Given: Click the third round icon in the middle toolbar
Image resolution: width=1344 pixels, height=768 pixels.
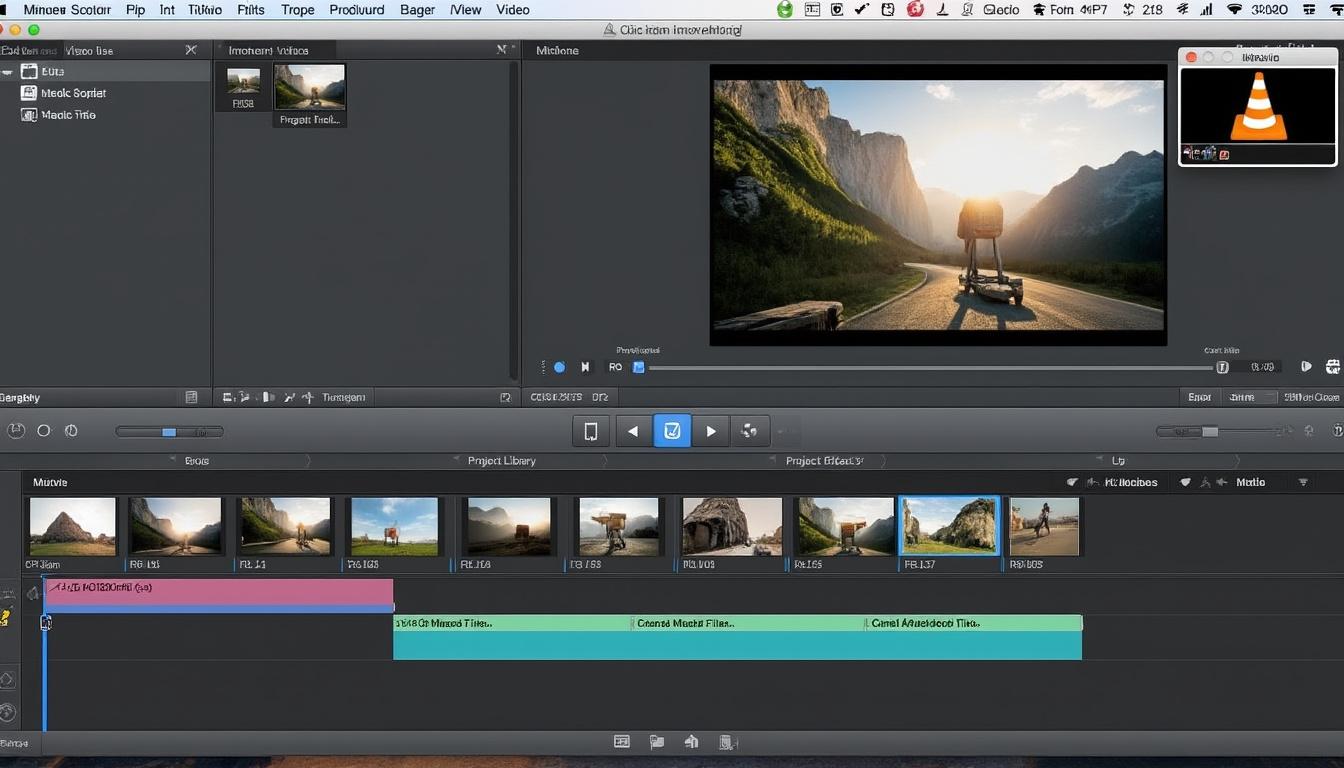Looking at the screenshot, I should (x=71, y=431).
